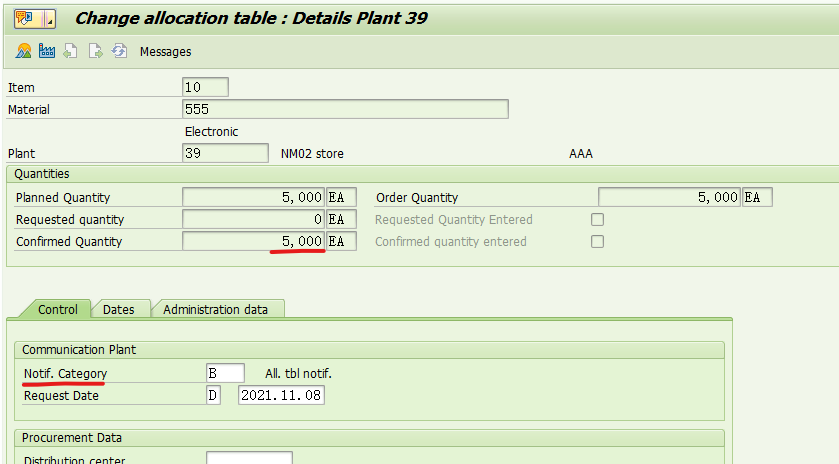Click the 'Notif. Category' label
The height and width of the screenshot is (464, 839).
65,374
